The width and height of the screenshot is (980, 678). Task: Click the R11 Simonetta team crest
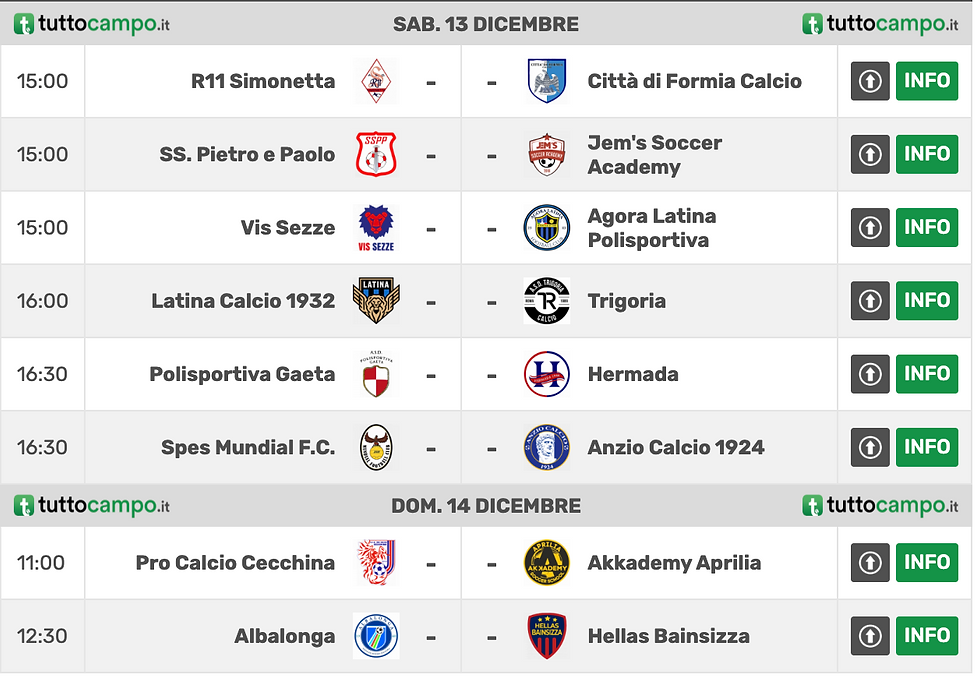376,81
